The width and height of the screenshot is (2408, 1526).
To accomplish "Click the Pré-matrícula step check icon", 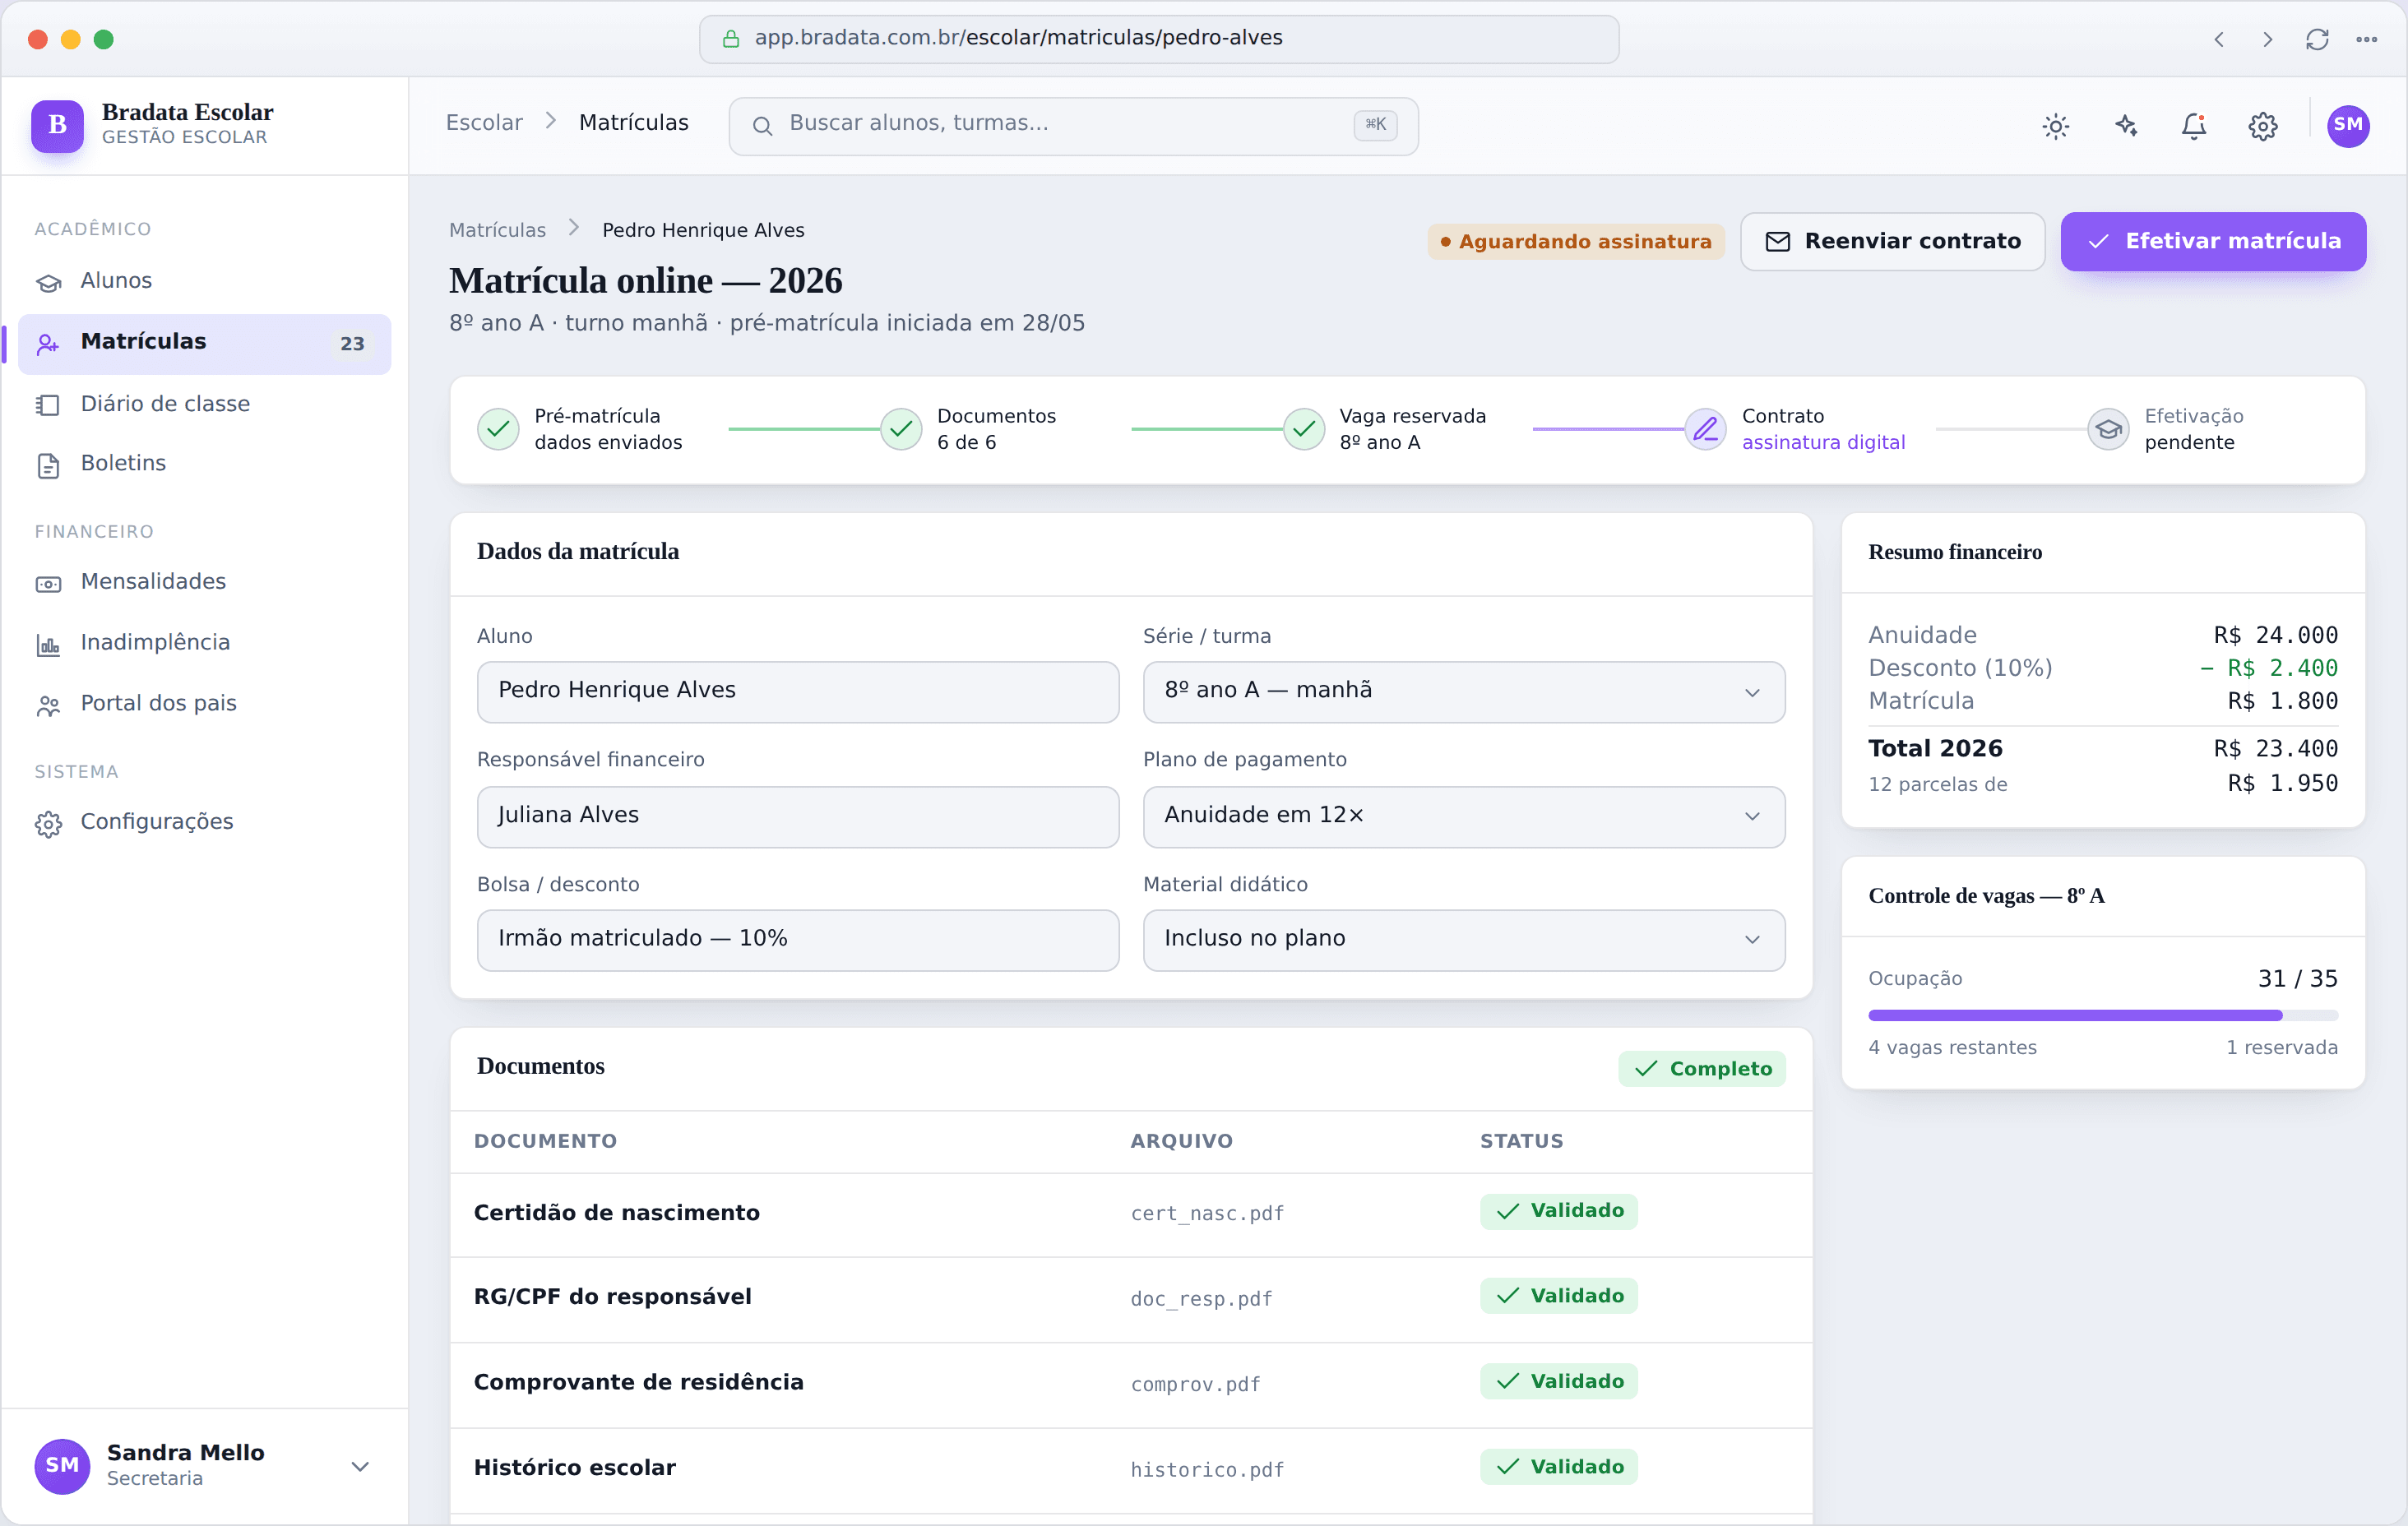I will [498, 429].
